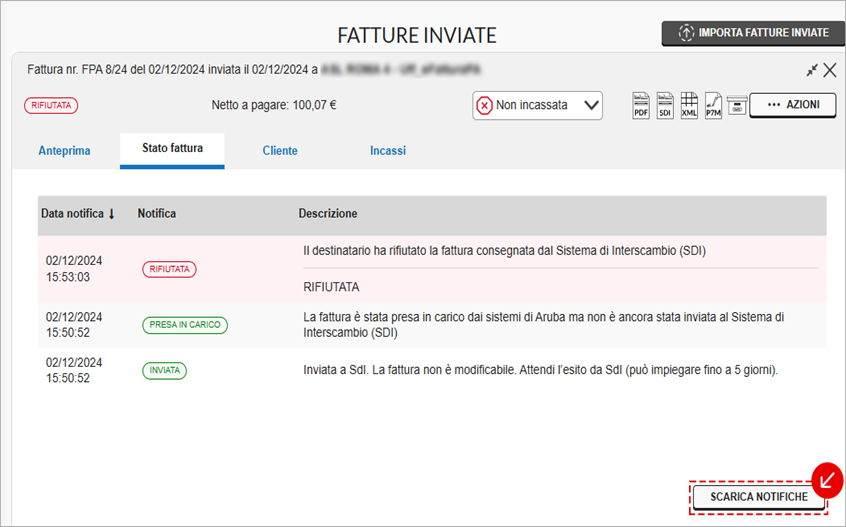Click the Scarica Notifiche button
This screenshot has width=846, height=527.
tap(758, 497)
